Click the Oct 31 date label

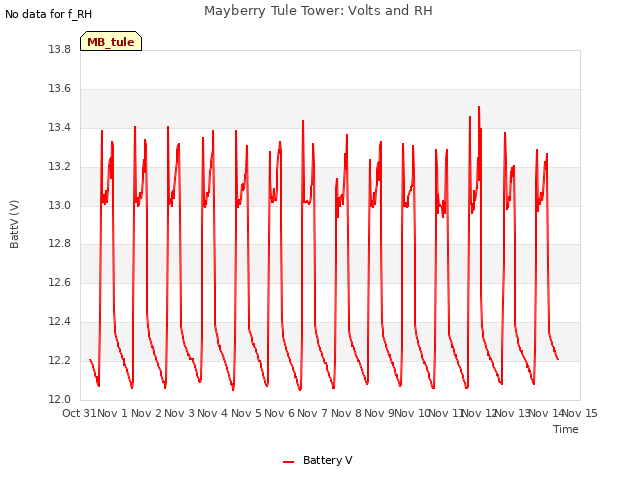point(79,413)
